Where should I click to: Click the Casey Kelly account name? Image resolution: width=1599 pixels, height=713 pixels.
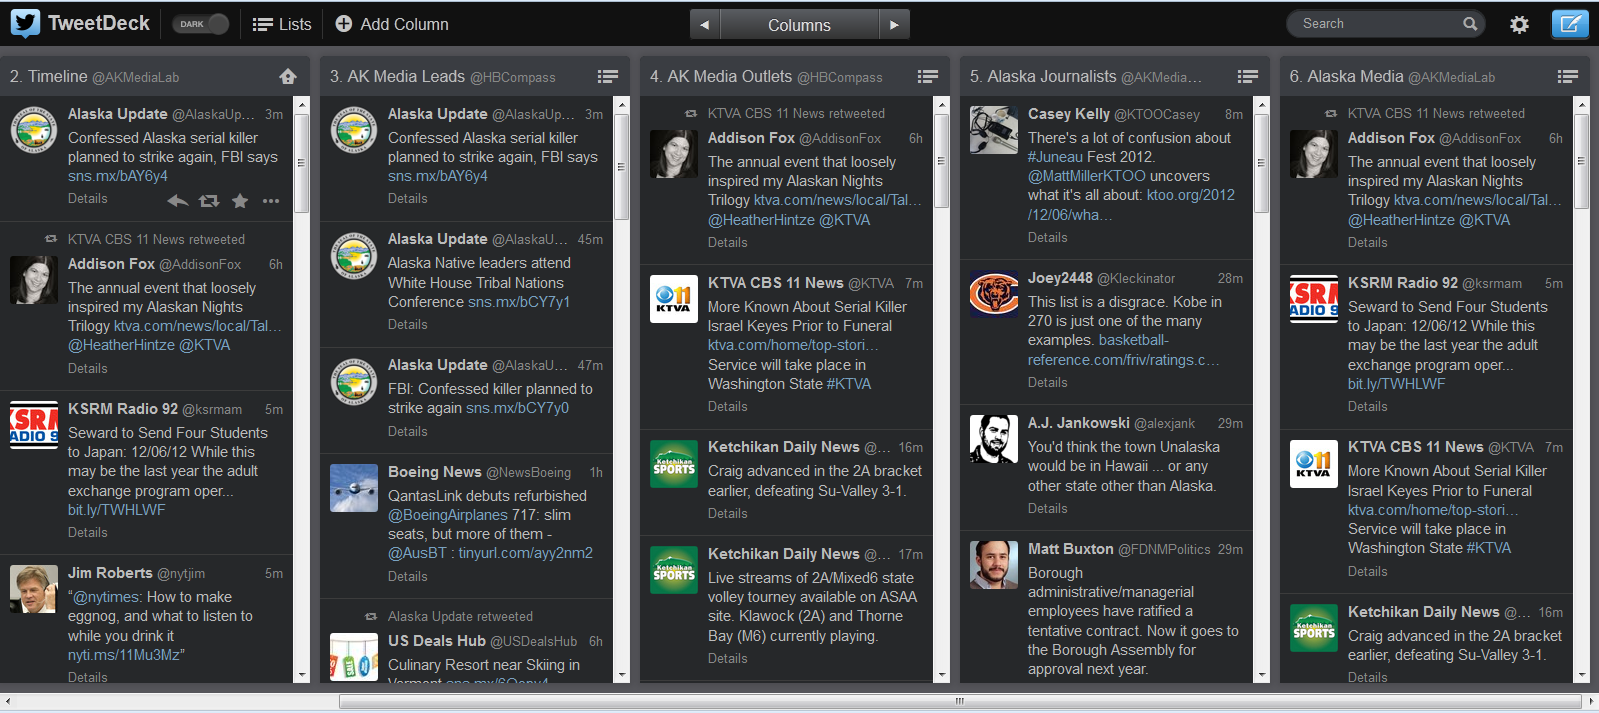coord(1069,114)
